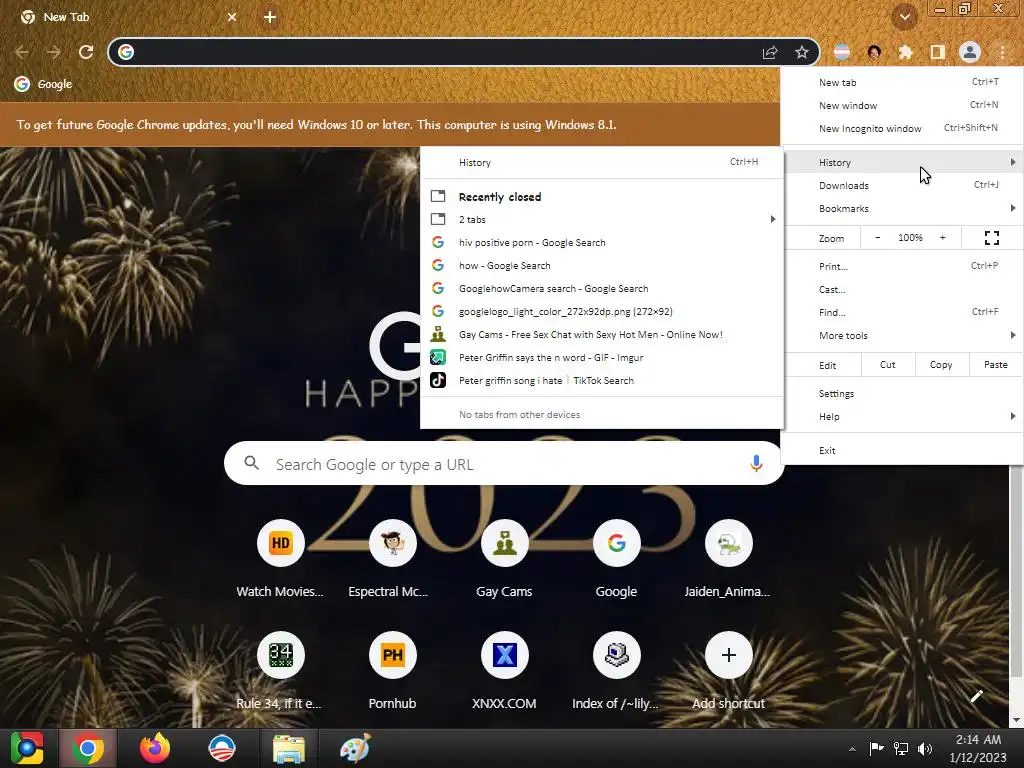Bookmark this tab with the star icon

point(802,52)
